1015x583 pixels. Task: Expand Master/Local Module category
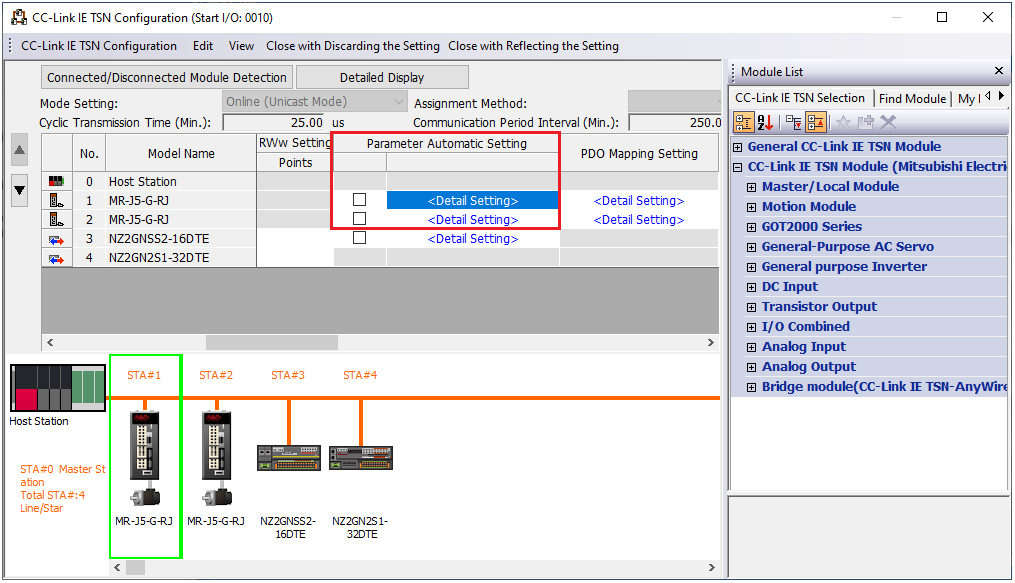pos(752,188)
